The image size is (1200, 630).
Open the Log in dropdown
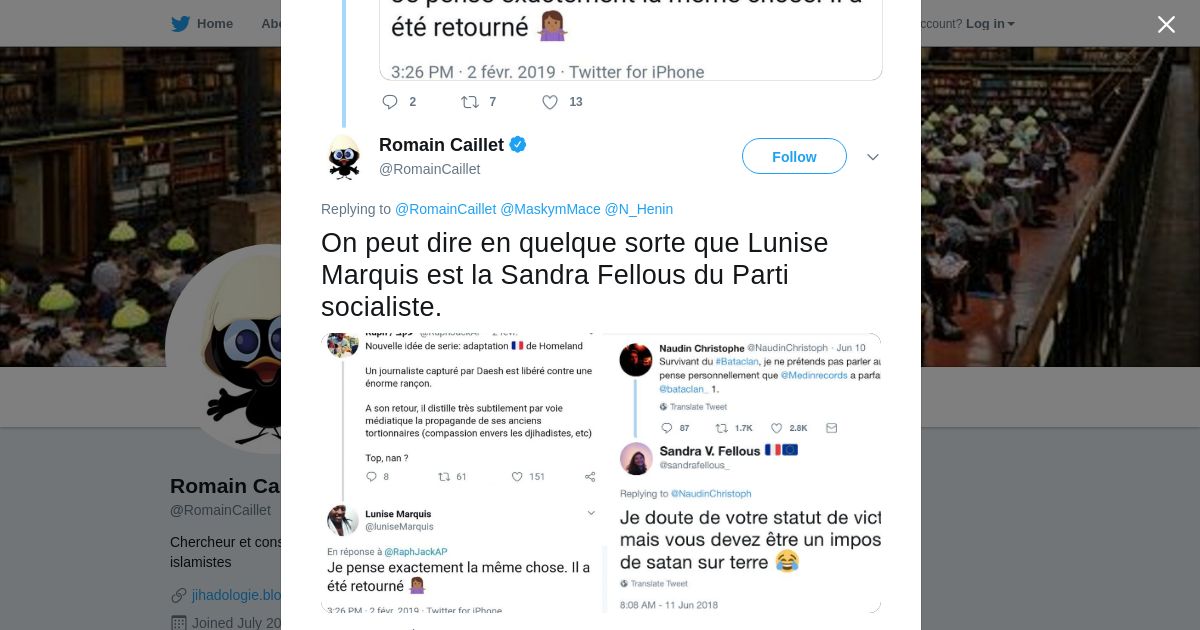pyautogui.click(x=990, y=24)
